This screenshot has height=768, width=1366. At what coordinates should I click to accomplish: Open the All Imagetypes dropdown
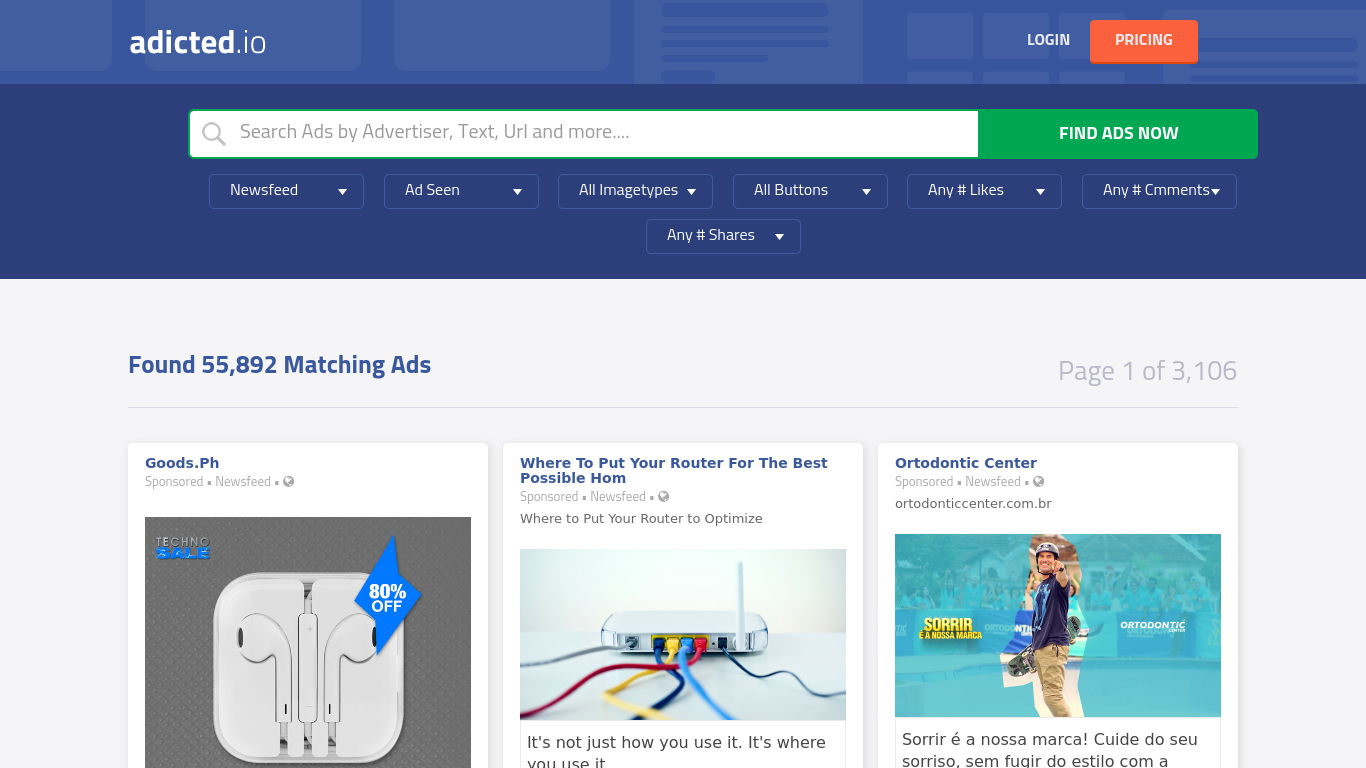[x=635, y=191]
